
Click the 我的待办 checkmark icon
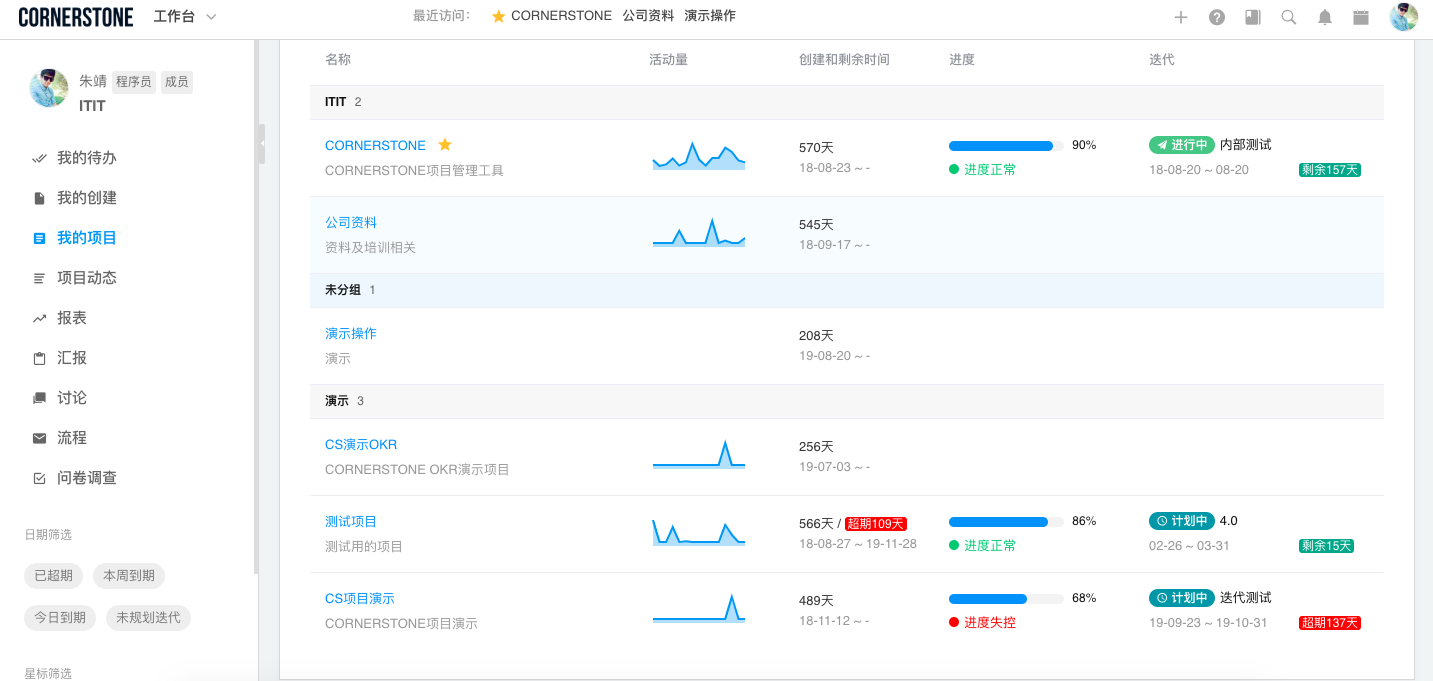(40, 158)
